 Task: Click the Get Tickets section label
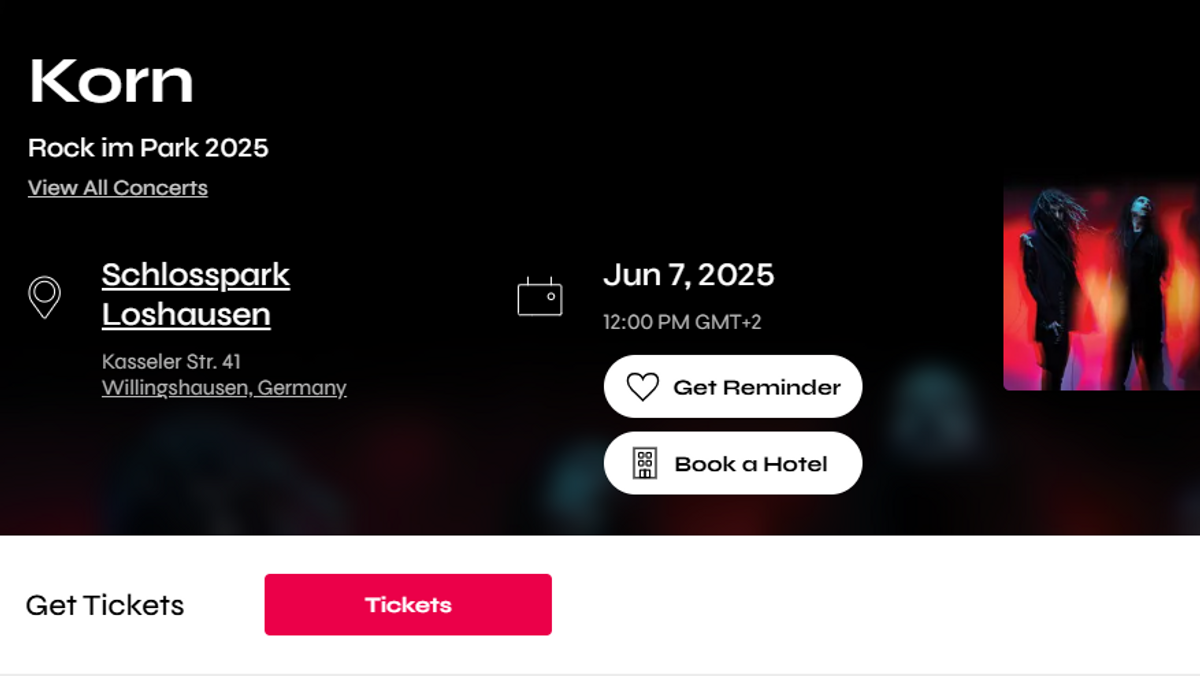pyautogui.click(x=105, y=605)
